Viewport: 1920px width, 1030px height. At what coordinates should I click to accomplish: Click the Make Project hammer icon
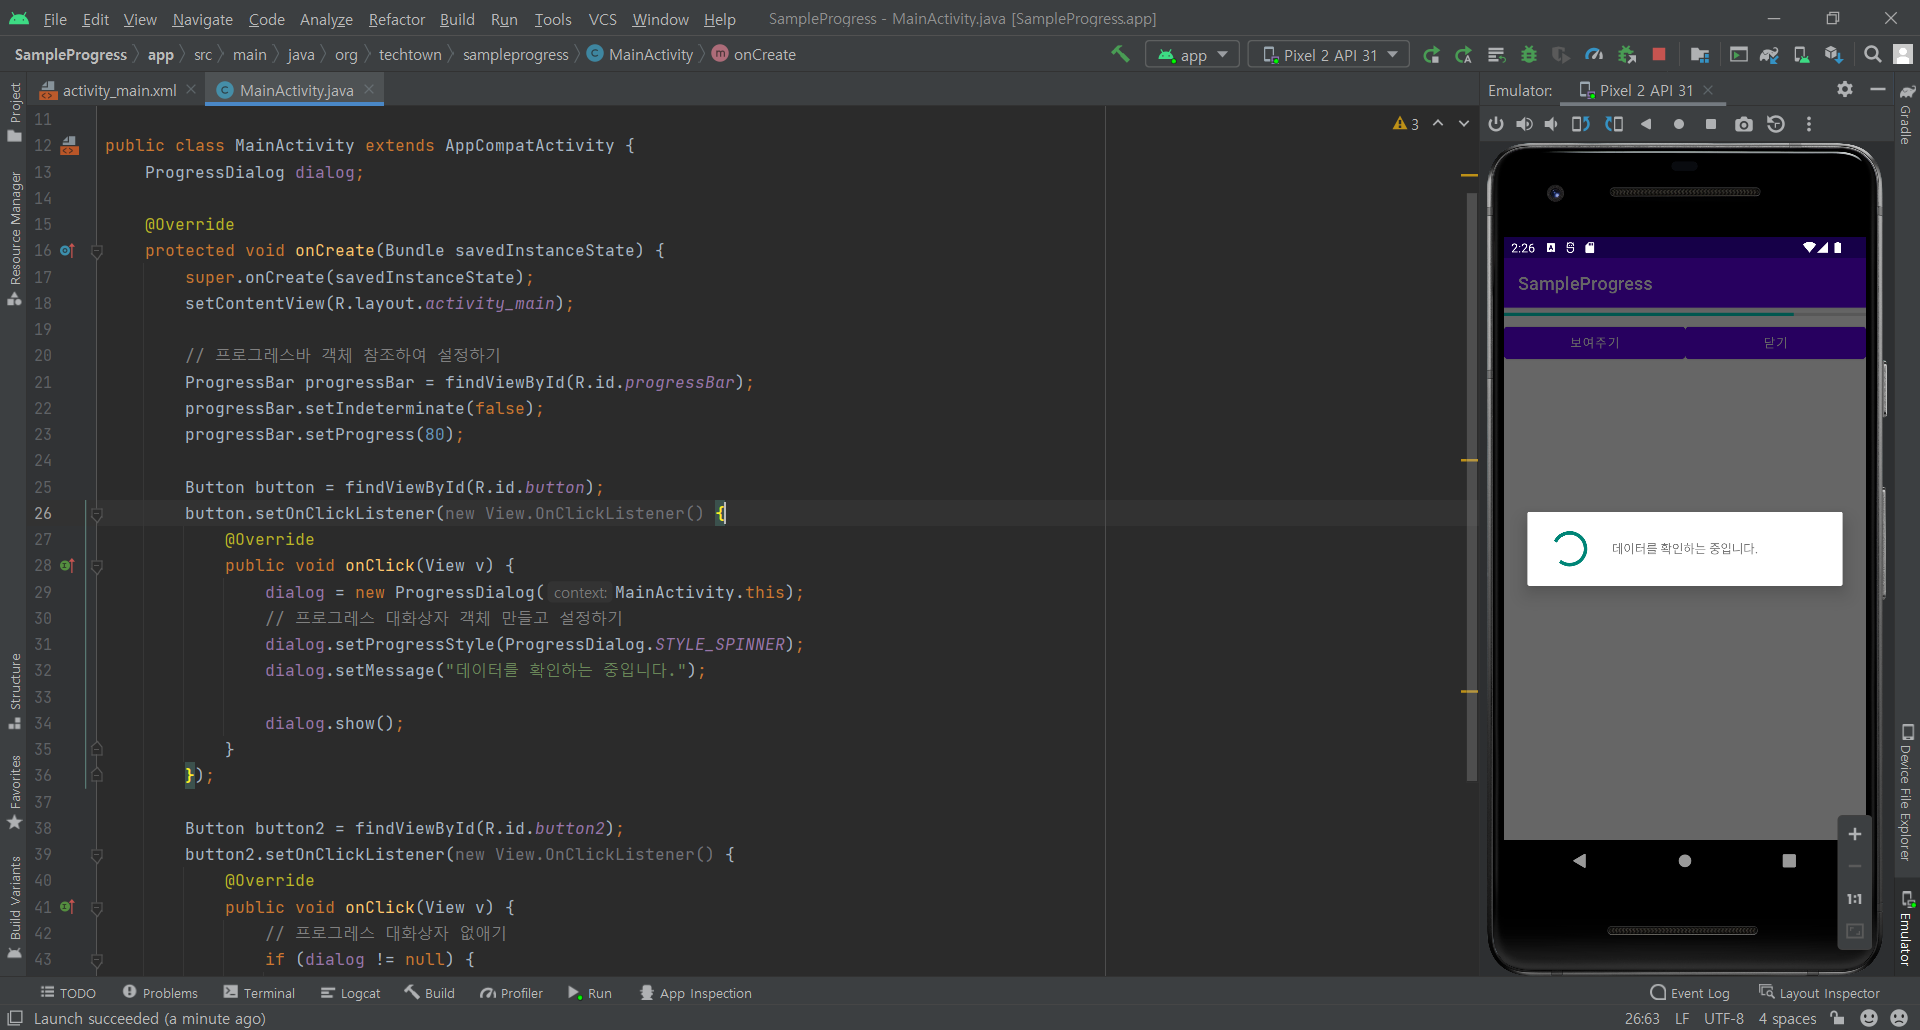1120,54
